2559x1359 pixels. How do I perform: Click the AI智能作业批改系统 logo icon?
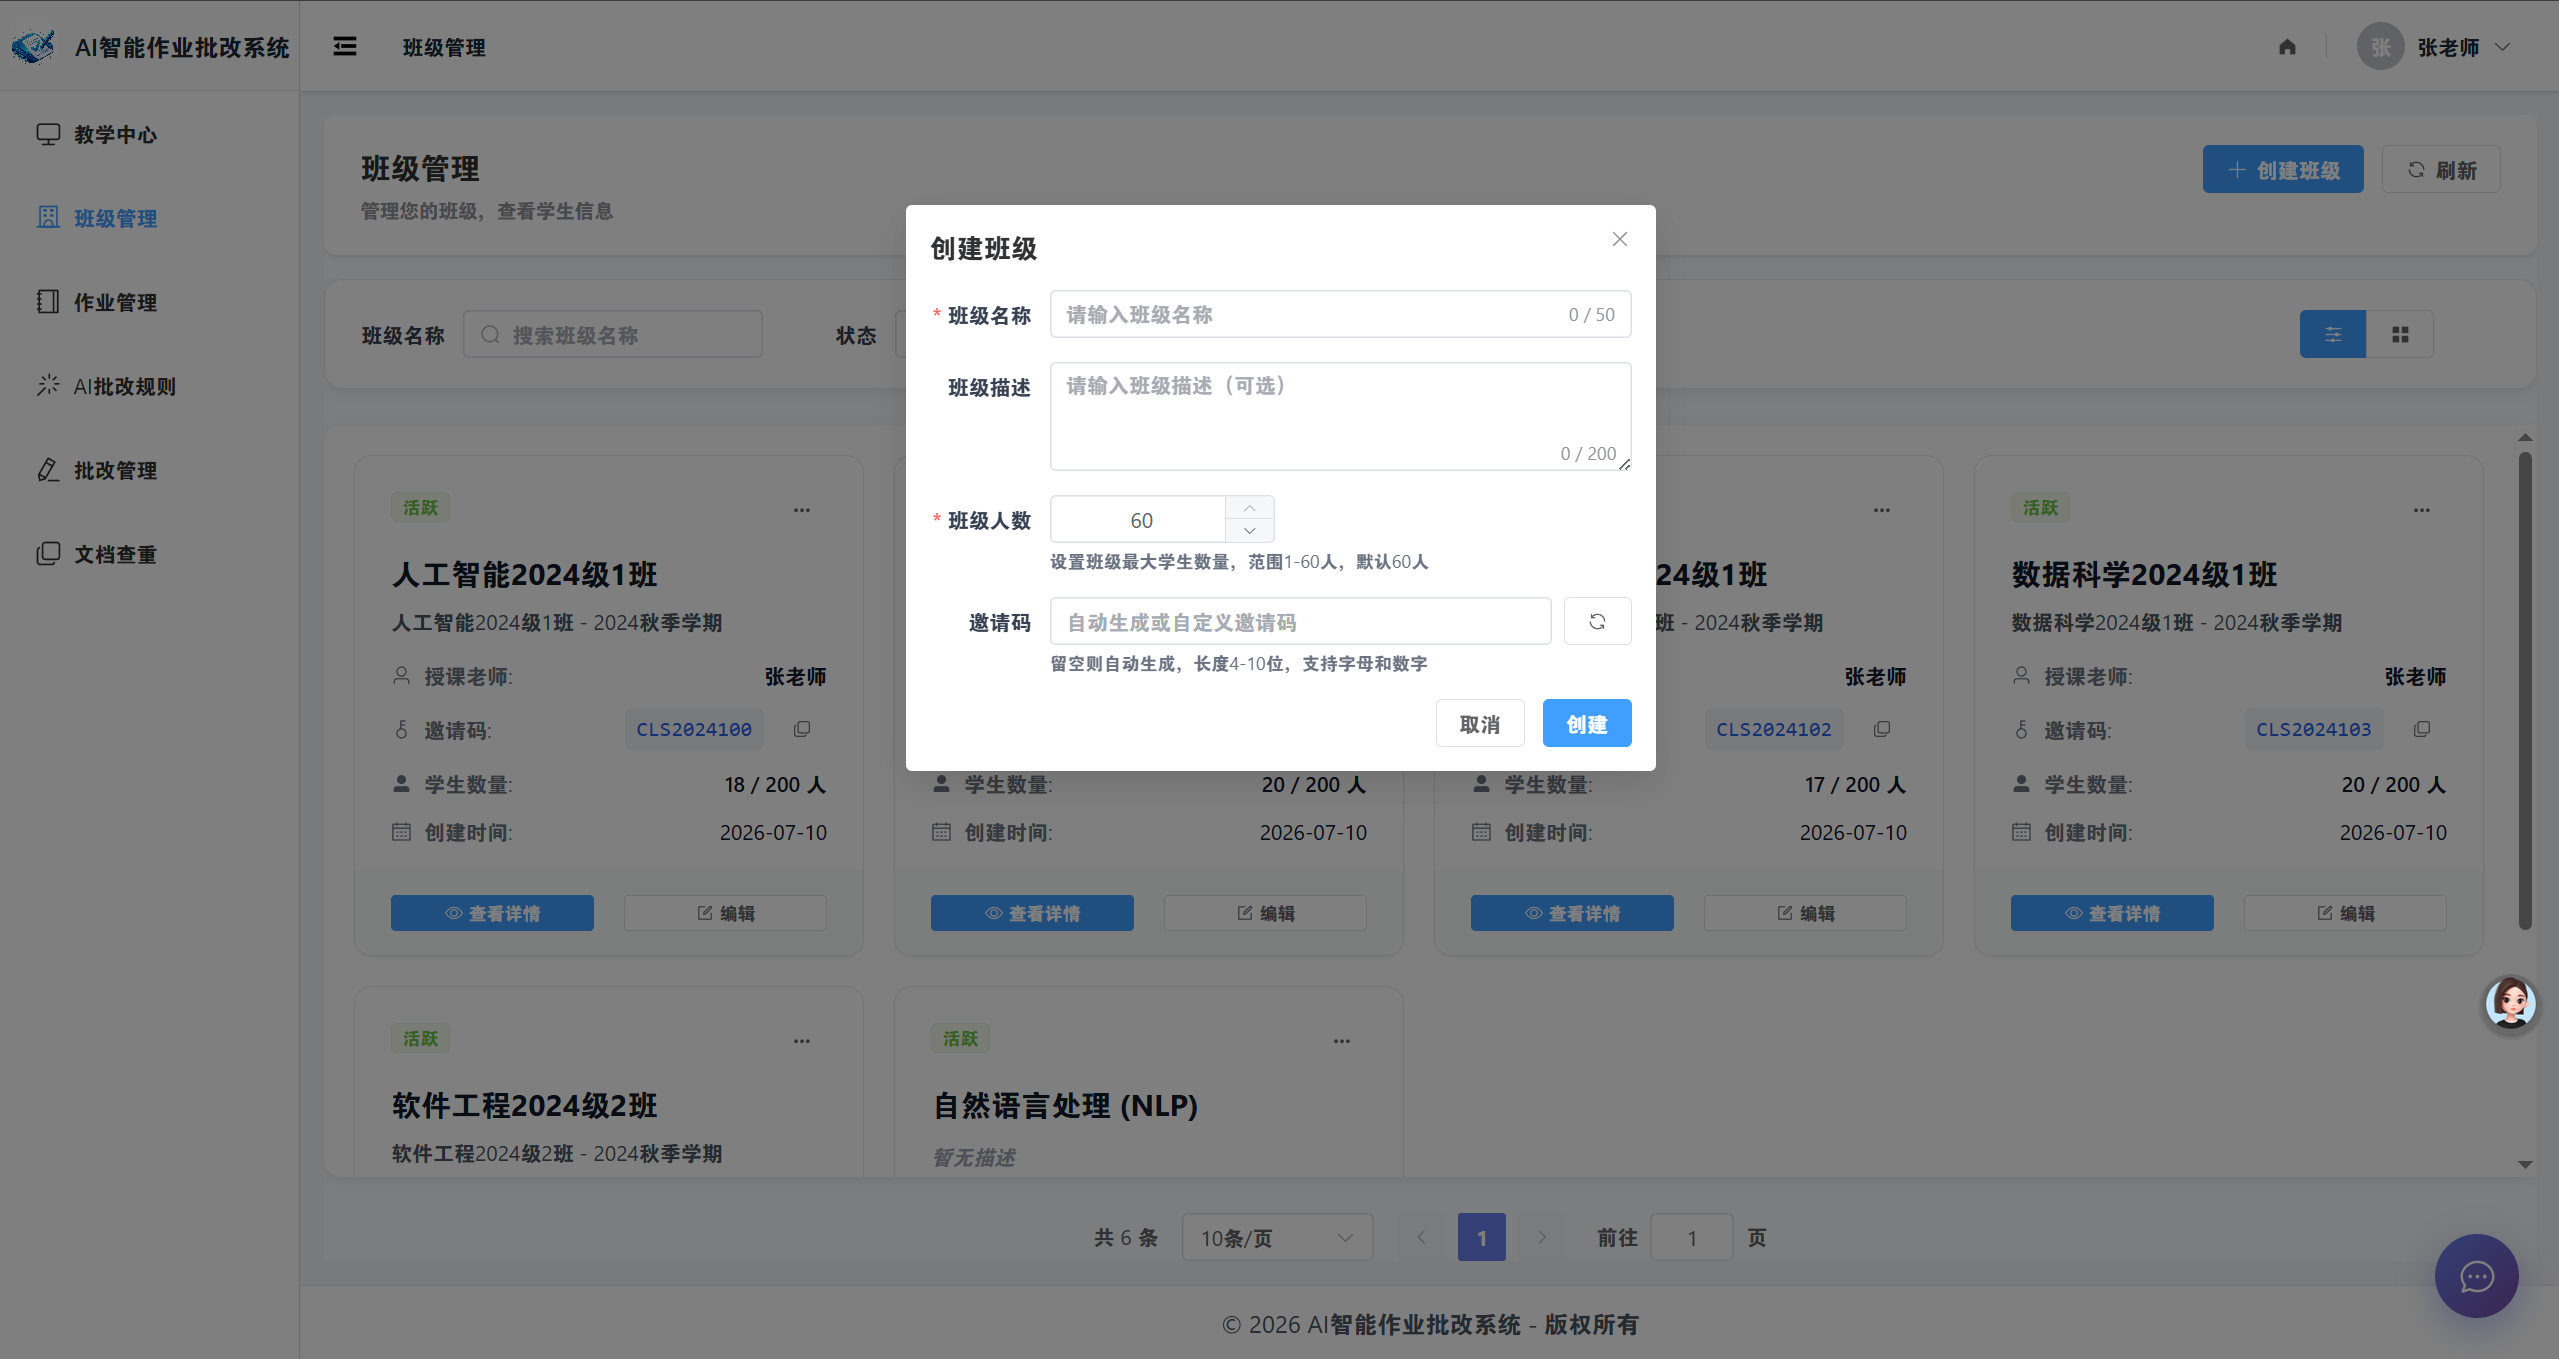[33, 47]
